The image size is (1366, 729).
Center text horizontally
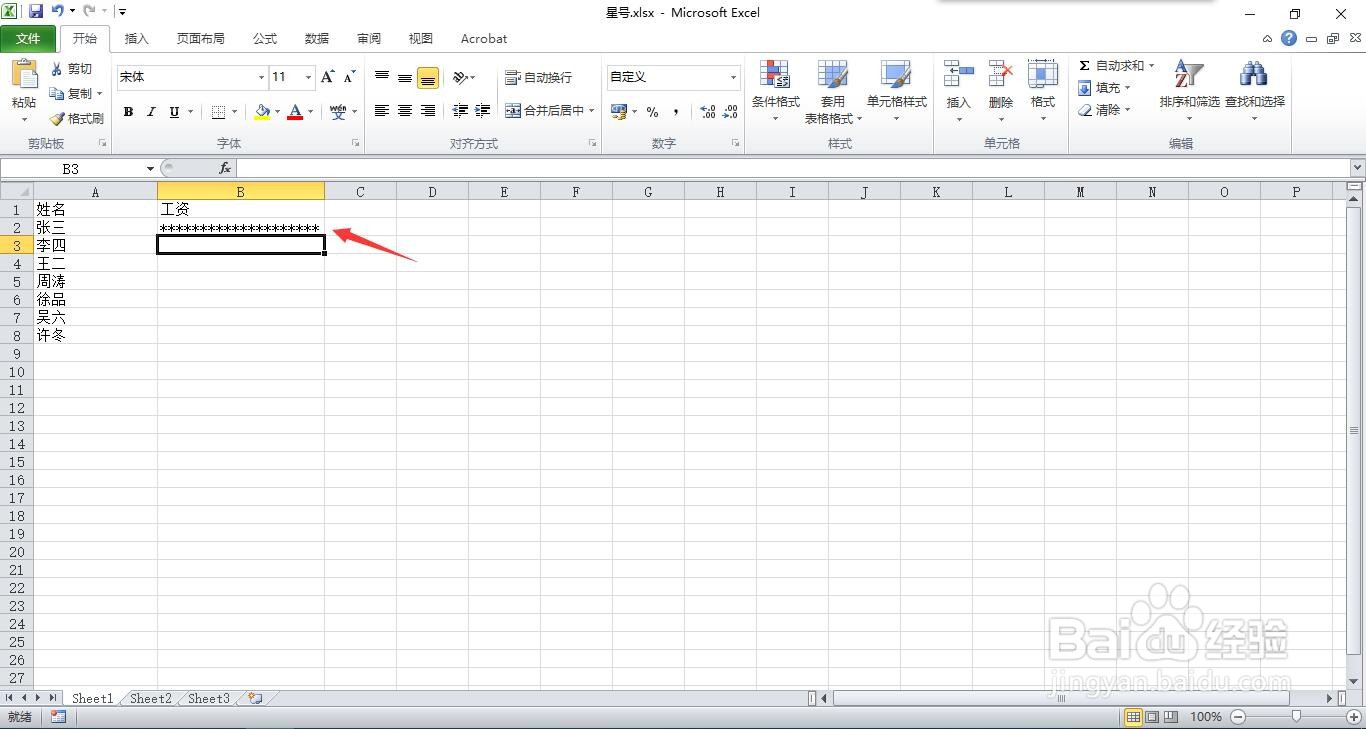[x=405, y=111]
